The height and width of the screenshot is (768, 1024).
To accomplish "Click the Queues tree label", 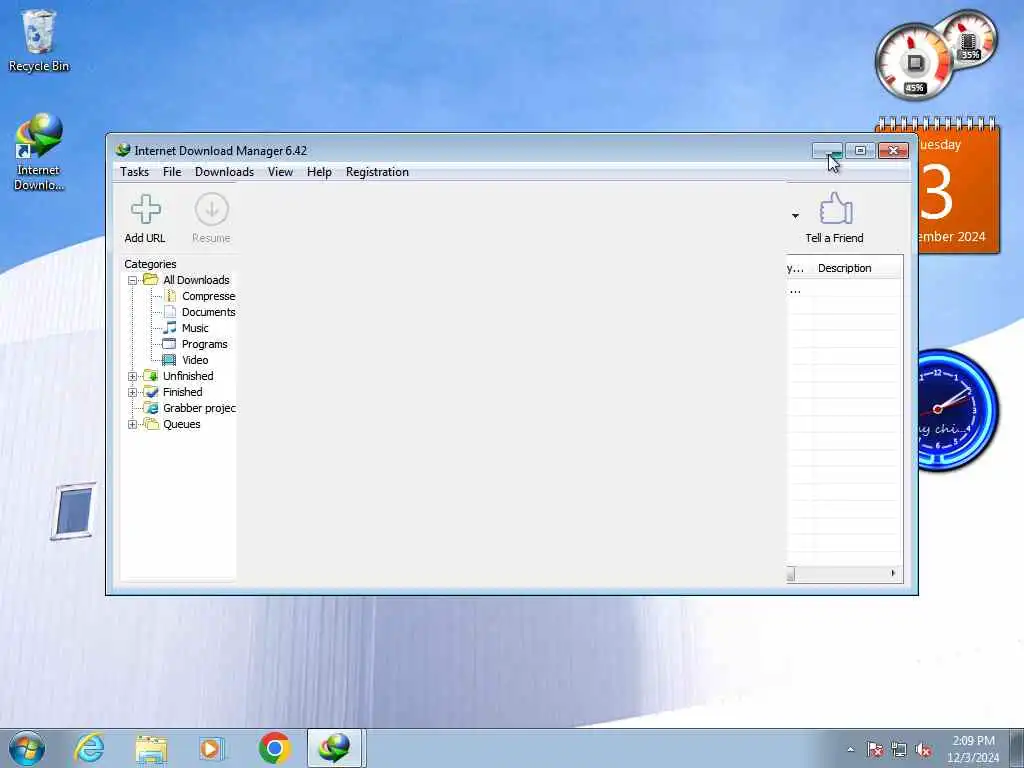I will 182,424.
